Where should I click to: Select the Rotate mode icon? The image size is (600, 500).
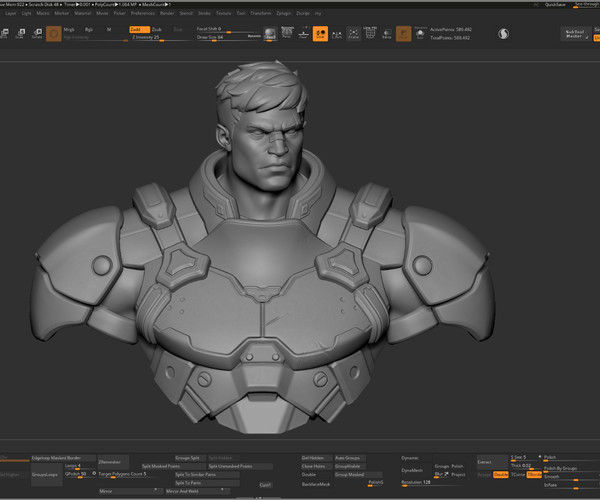[x=38, y=34]
